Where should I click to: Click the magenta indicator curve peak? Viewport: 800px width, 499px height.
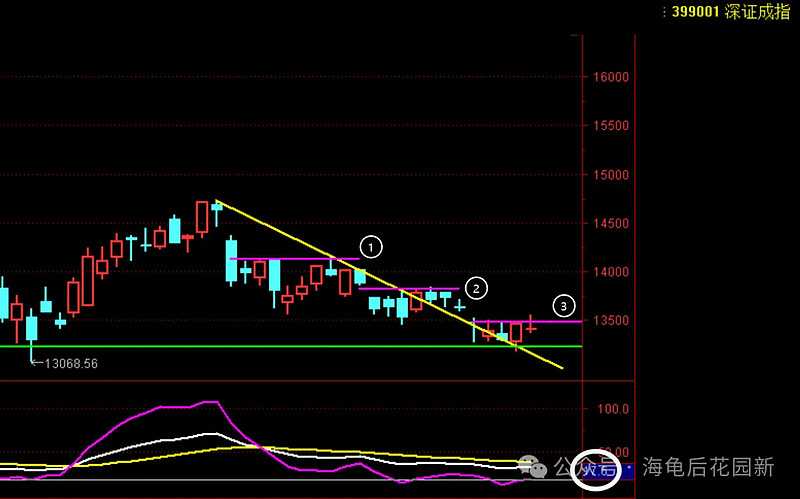(210, 402)
